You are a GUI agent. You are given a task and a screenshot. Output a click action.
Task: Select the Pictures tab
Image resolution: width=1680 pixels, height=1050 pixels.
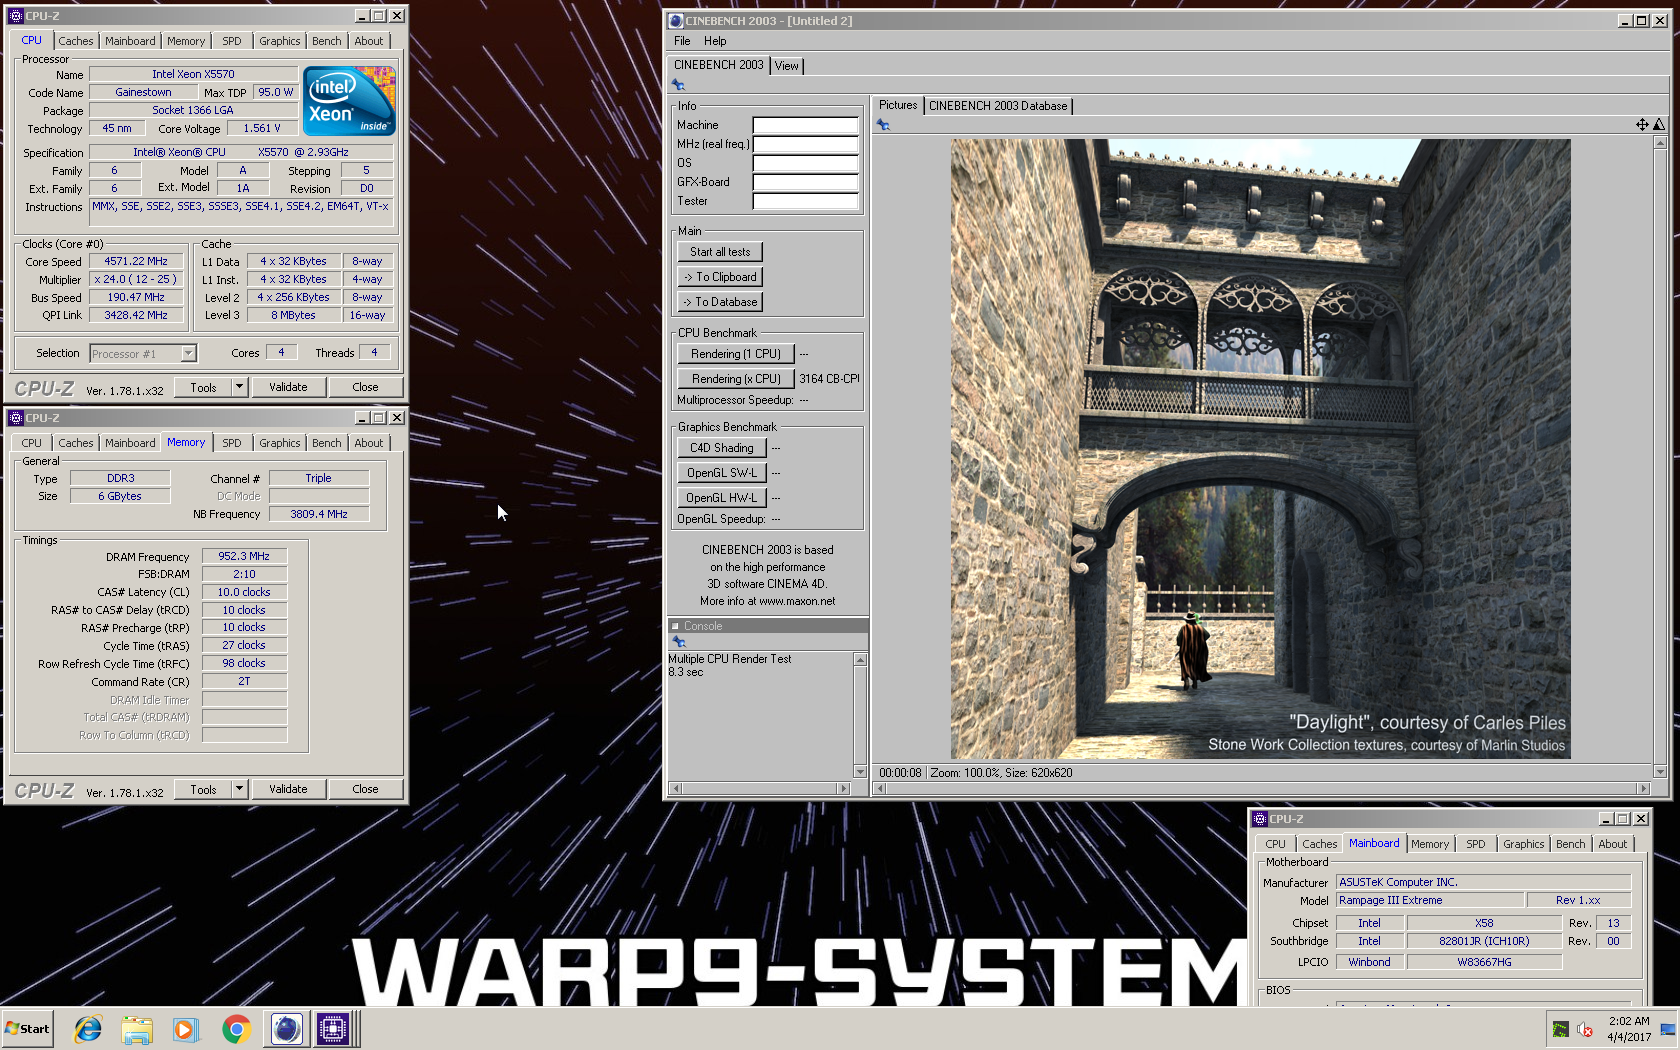click(x=897, y=105)
